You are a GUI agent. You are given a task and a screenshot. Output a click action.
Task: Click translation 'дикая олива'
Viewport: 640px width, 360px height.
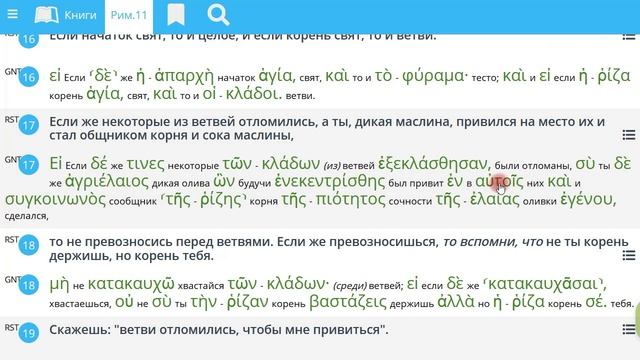coord(180,184)
